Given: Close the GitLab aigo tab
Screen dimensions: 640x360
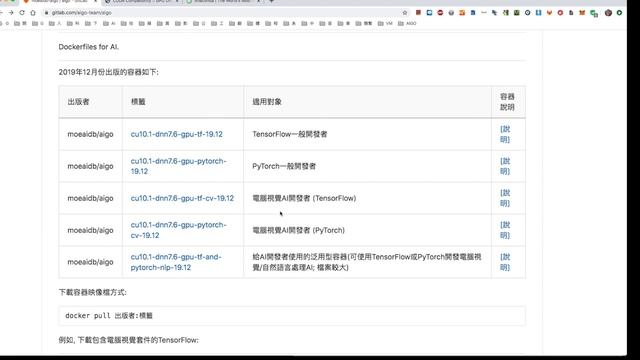Looking at the screenshot, I should point(95,2).
